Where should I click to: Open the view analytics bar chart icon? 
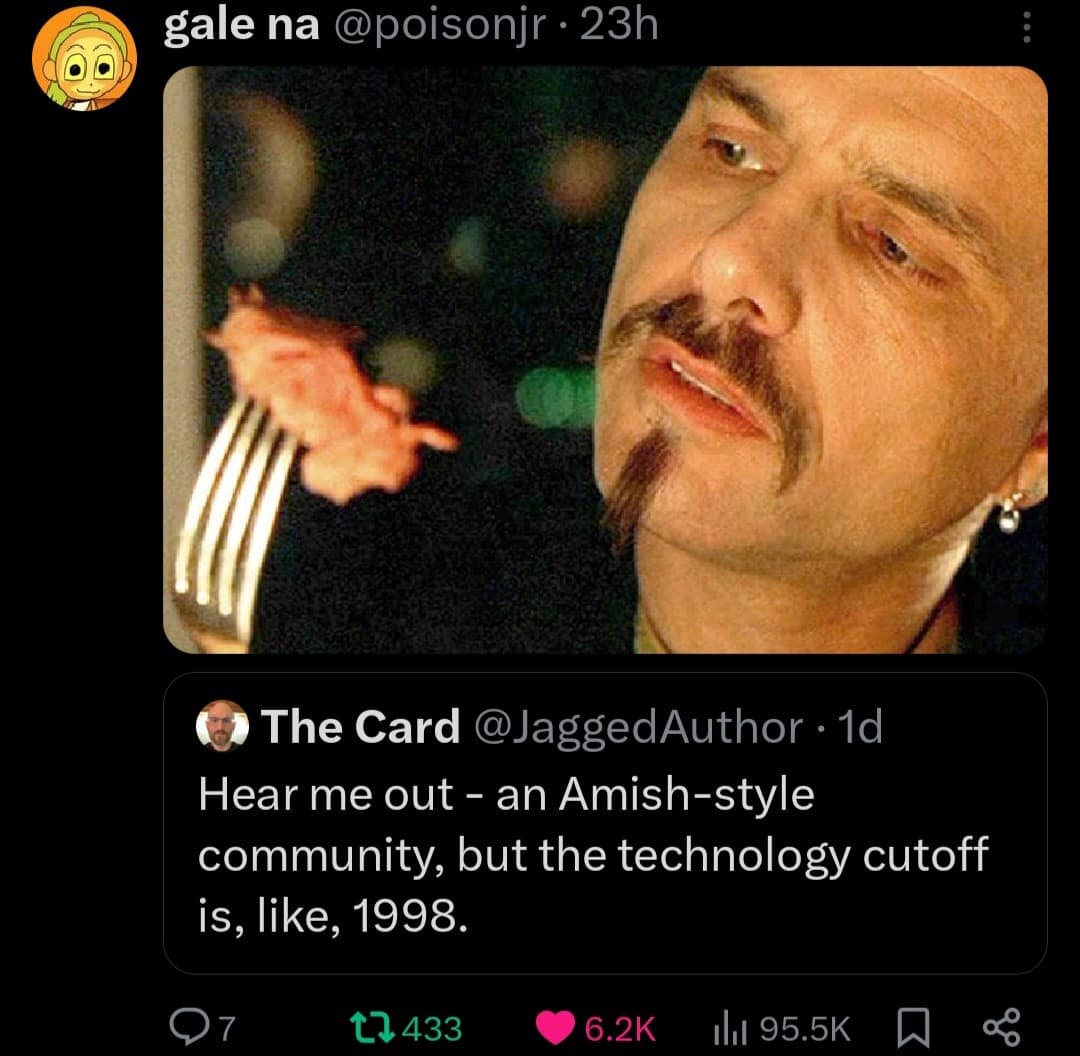click(x=731, y=1028)
